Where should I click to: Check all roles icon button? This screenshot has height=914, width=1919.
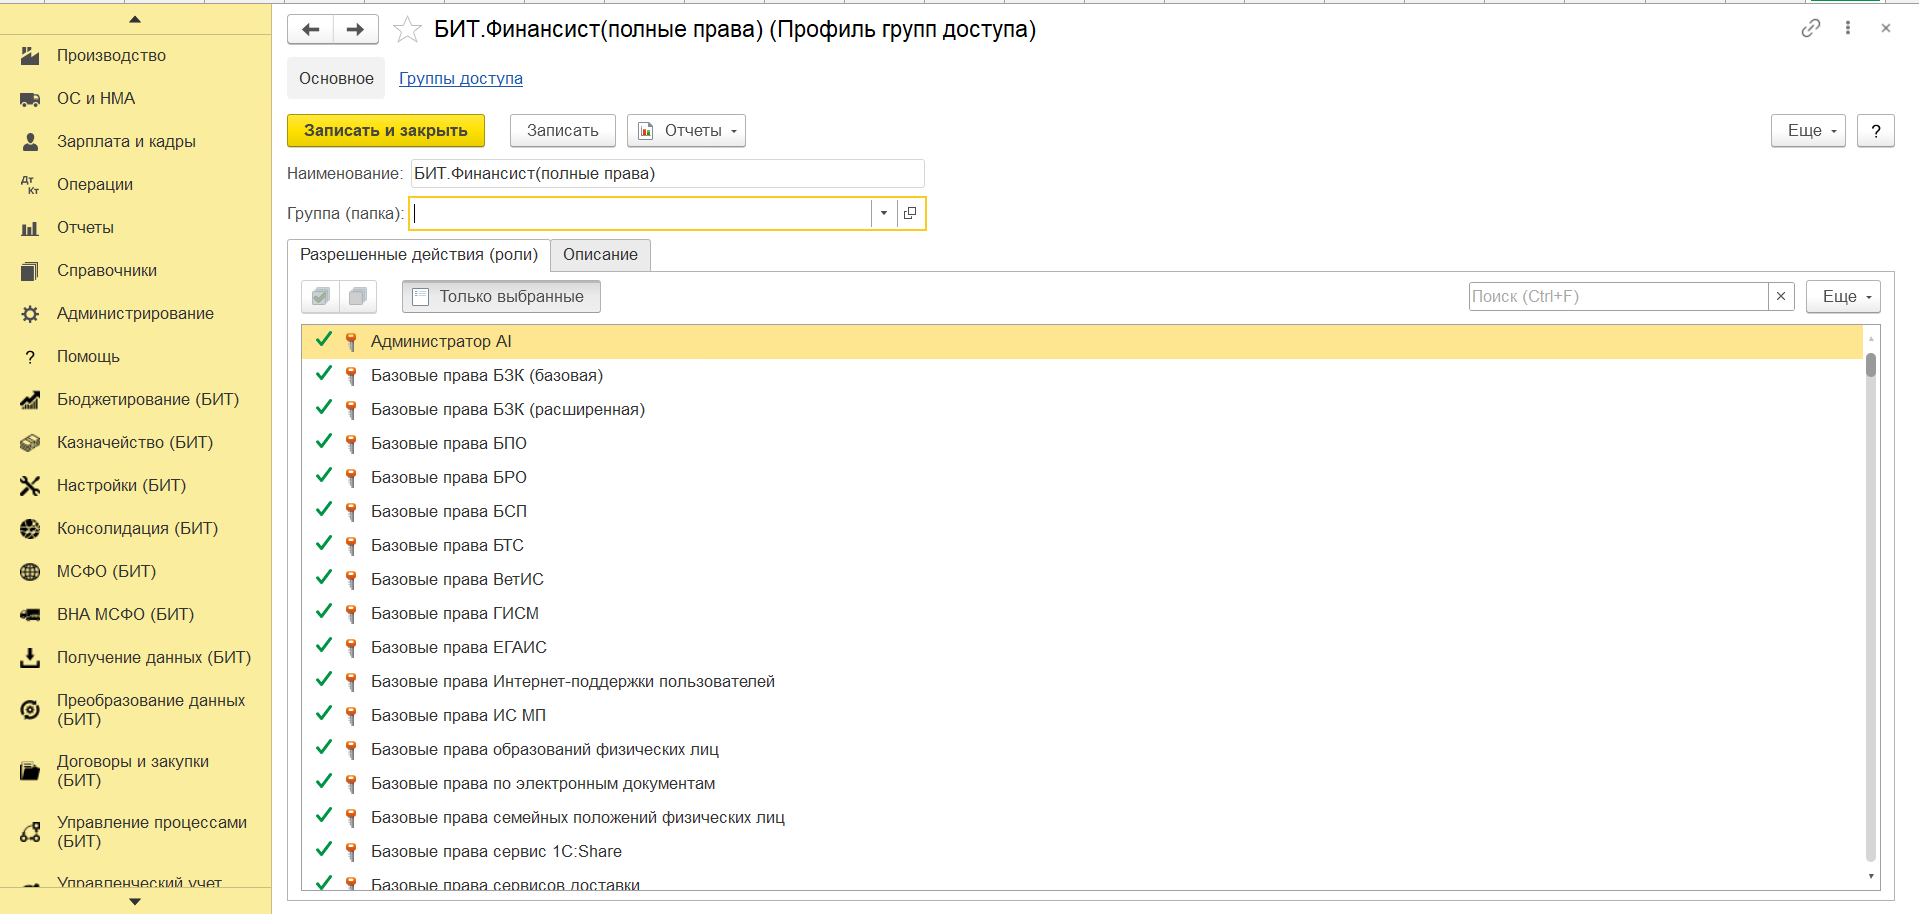pyautogui.click(x=321, y=296)
